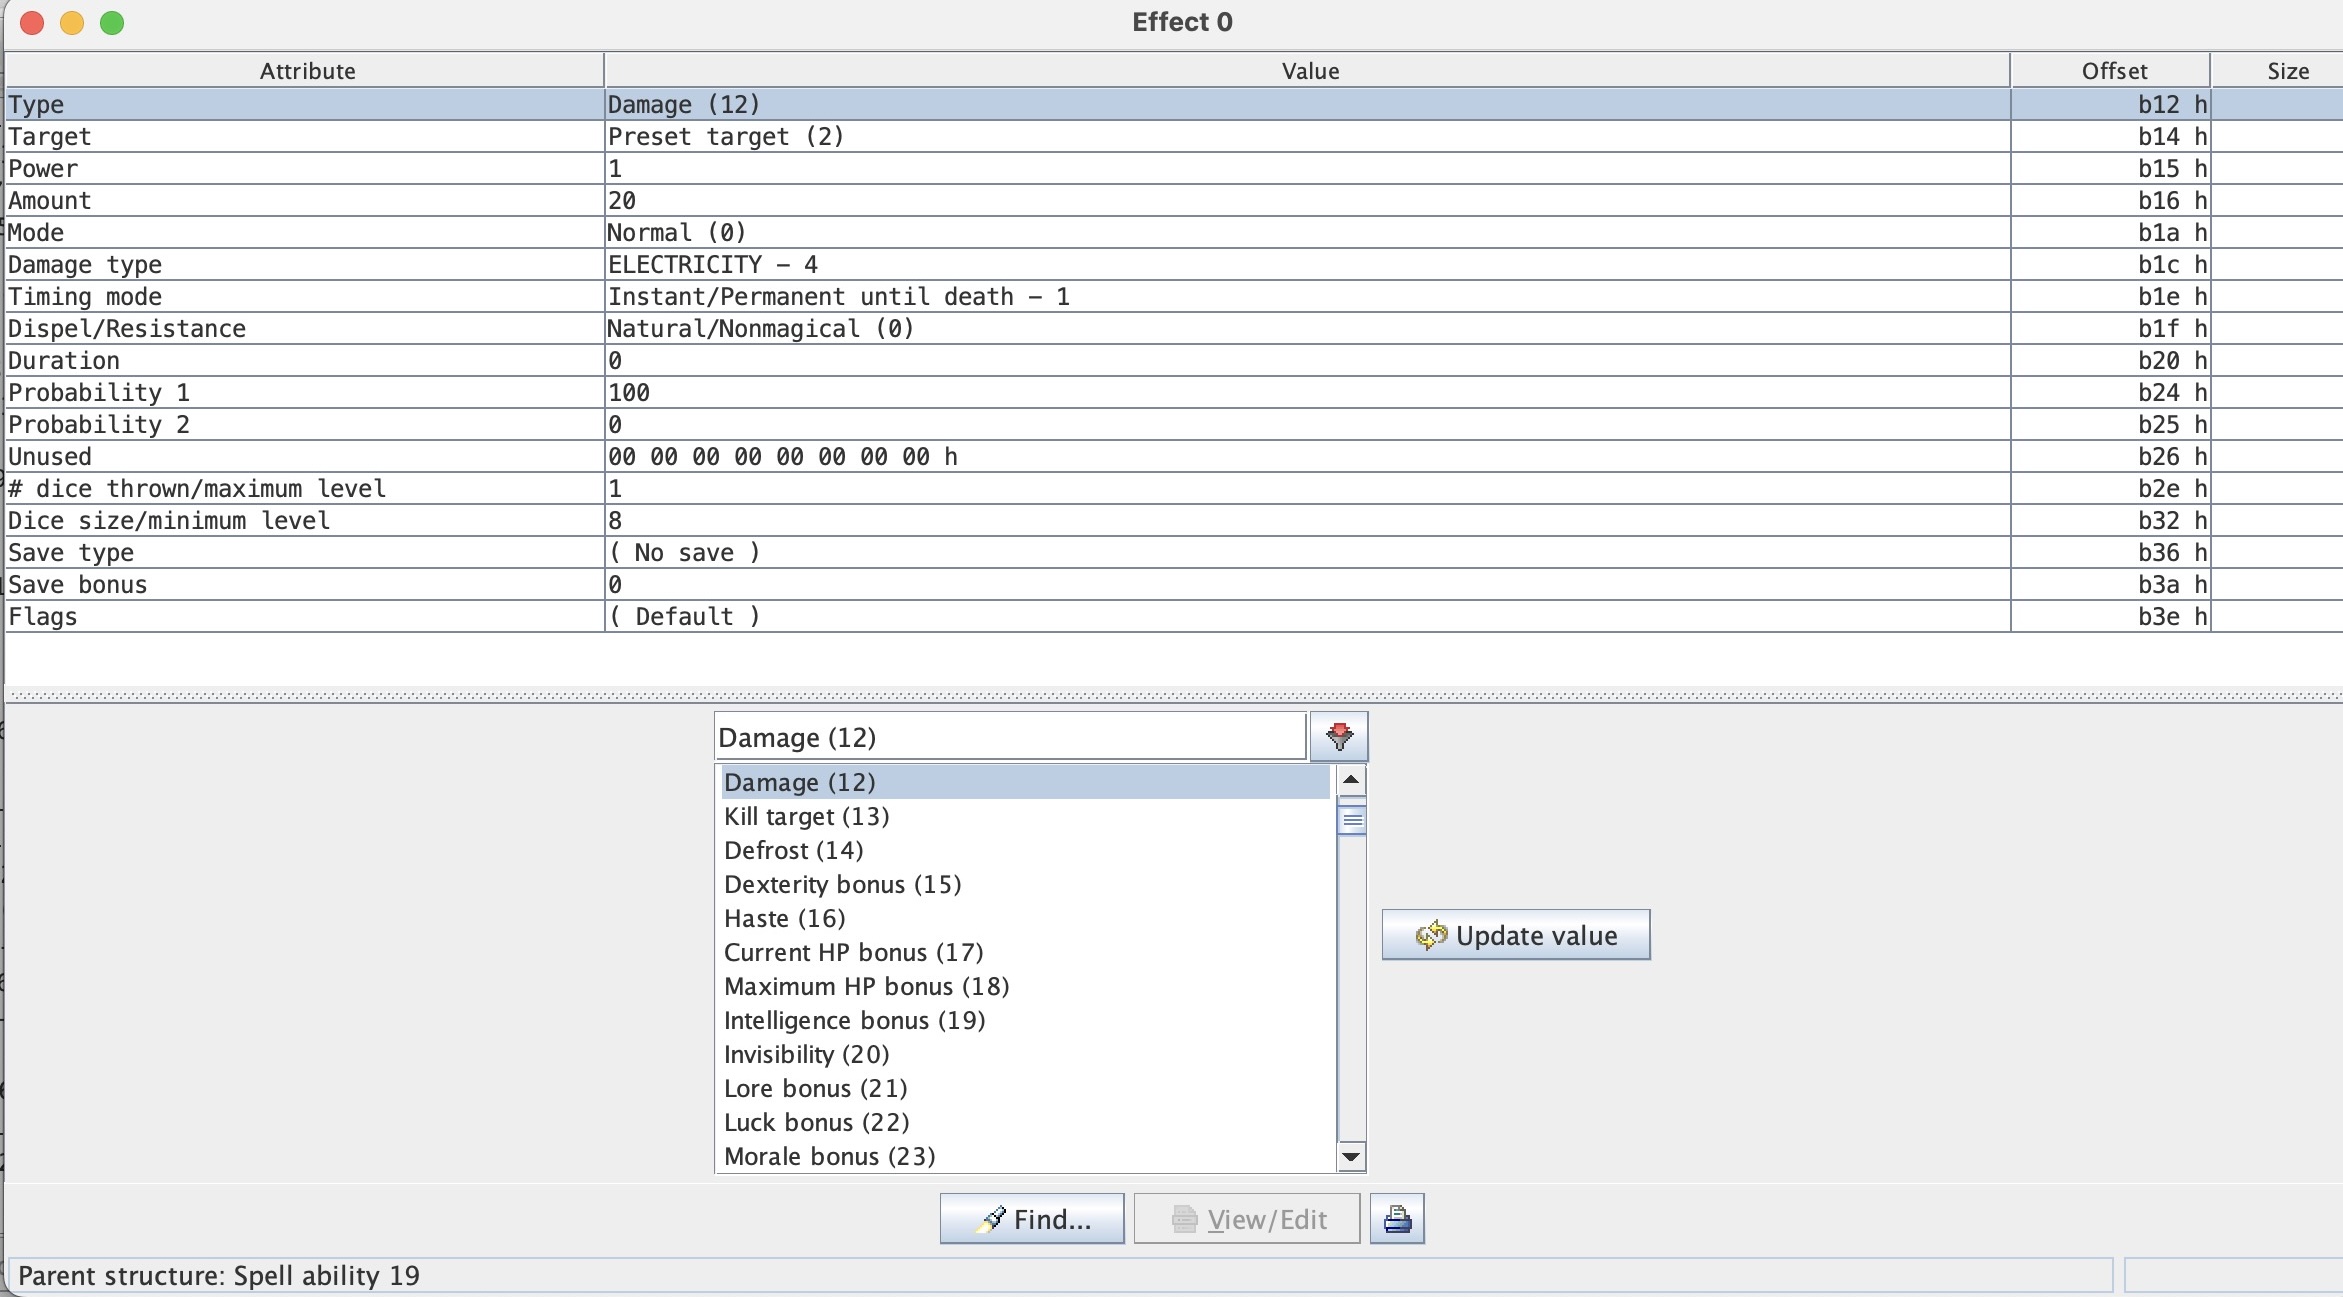Screen dimensions: 2343x1297
Task: Select Luck bonus (22) in the list
Action: (x=1027, y=1122)
